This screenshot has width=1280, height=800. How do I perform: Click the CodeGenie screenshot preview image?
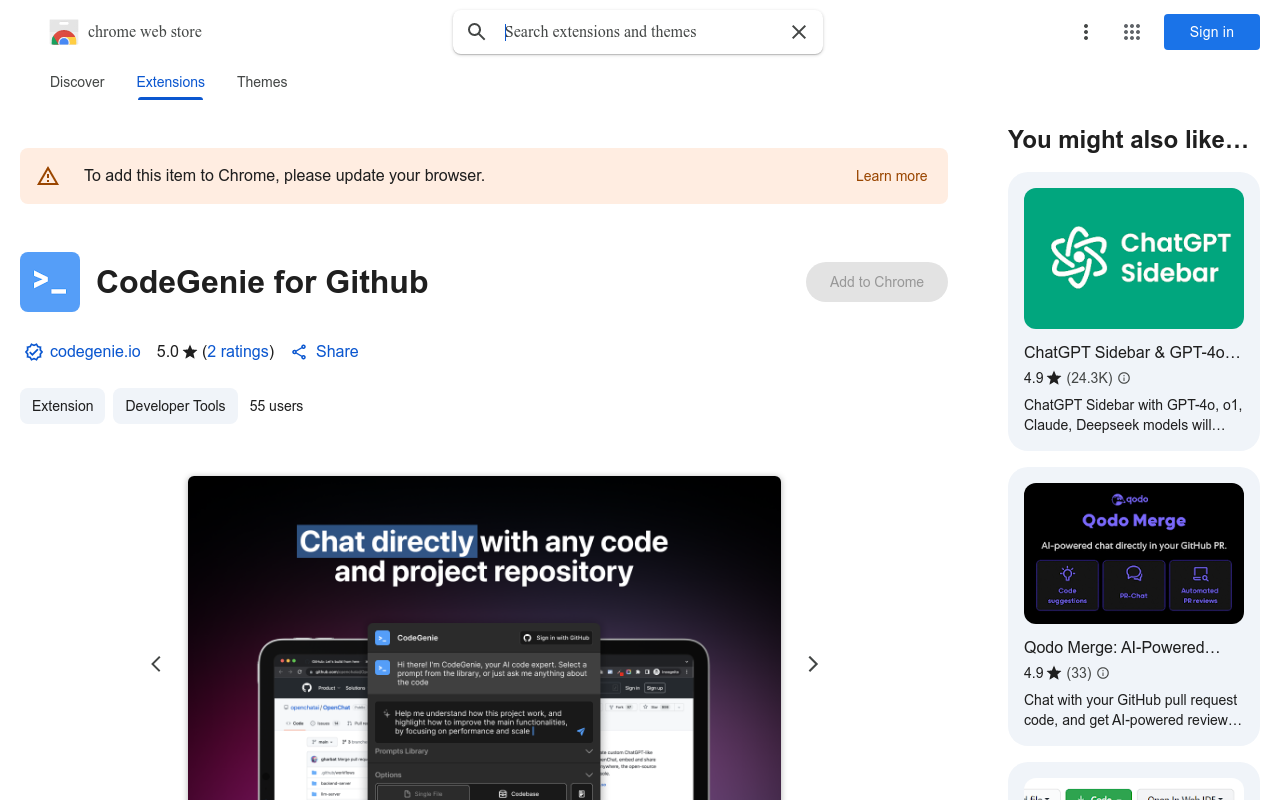point(484,638)
